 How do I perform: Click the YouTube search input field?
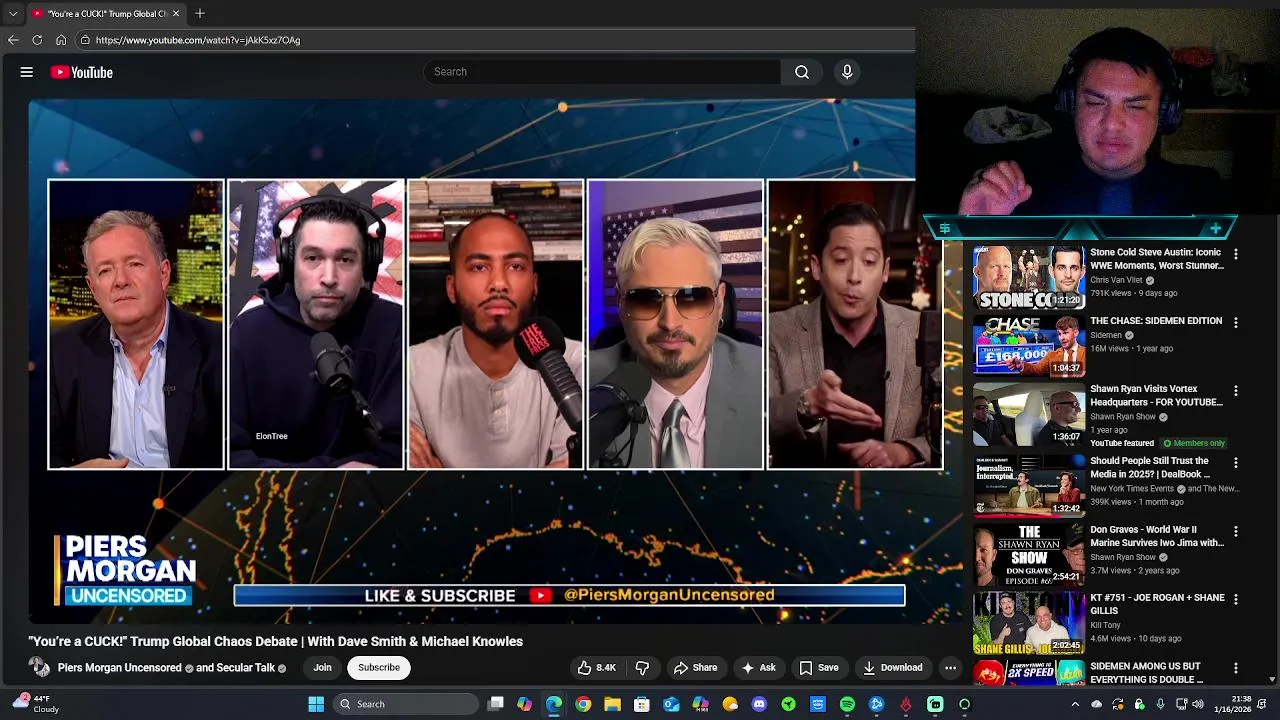tap(603, 72)
